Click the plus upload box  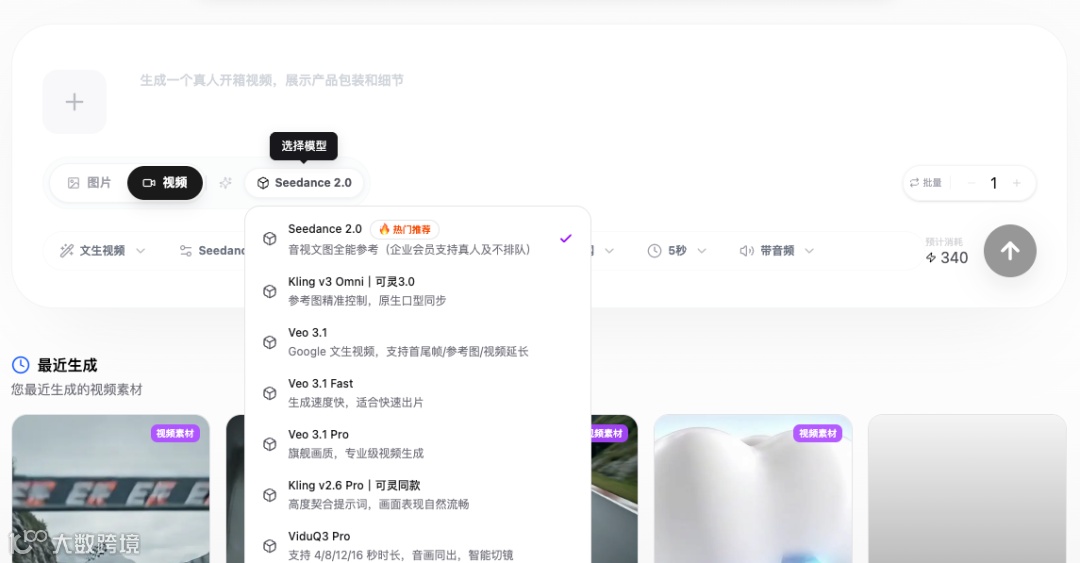pos(74,102)
